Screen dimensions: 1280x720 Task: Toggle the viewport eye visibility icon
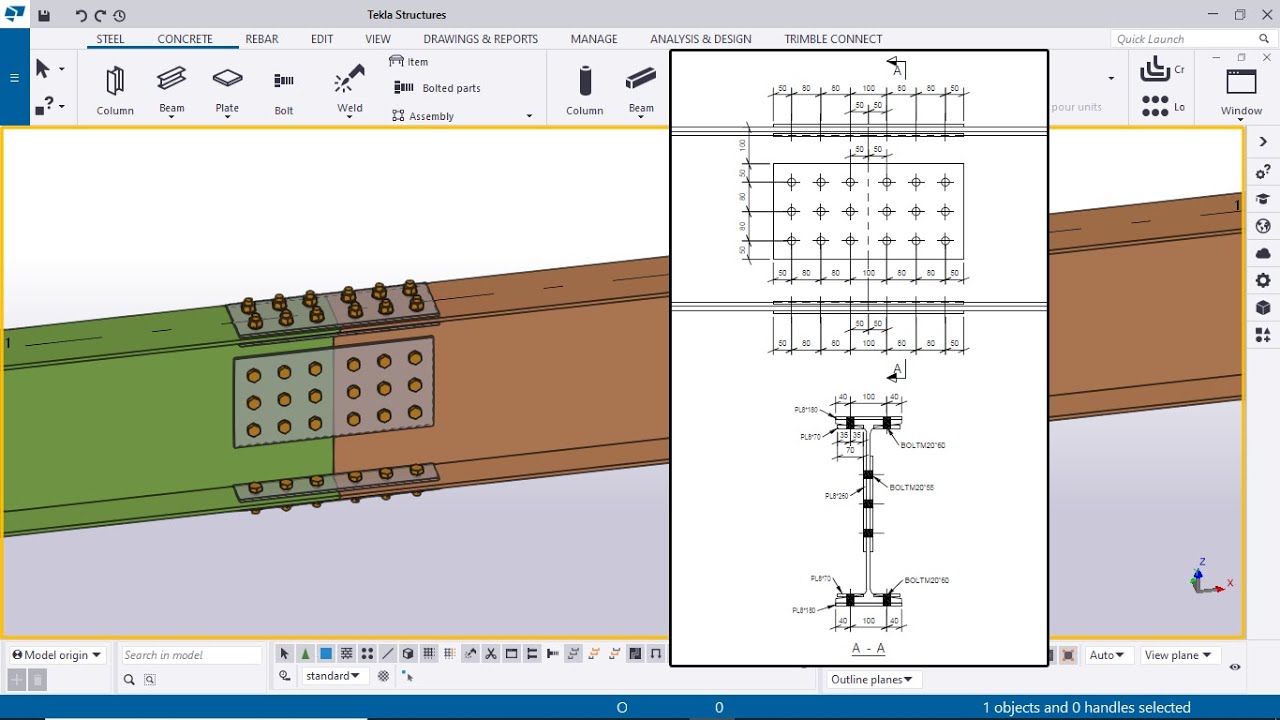1235,667
